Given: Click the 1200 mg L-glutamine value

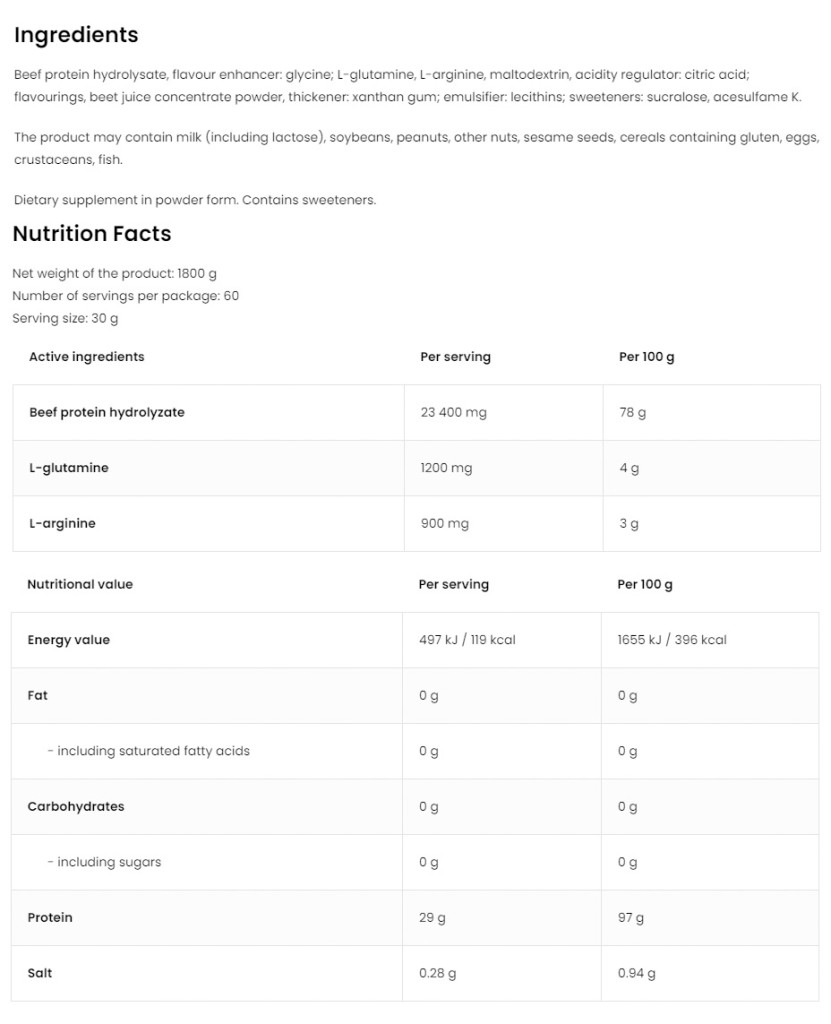Looking at the screenshot, I should (446, 468).
